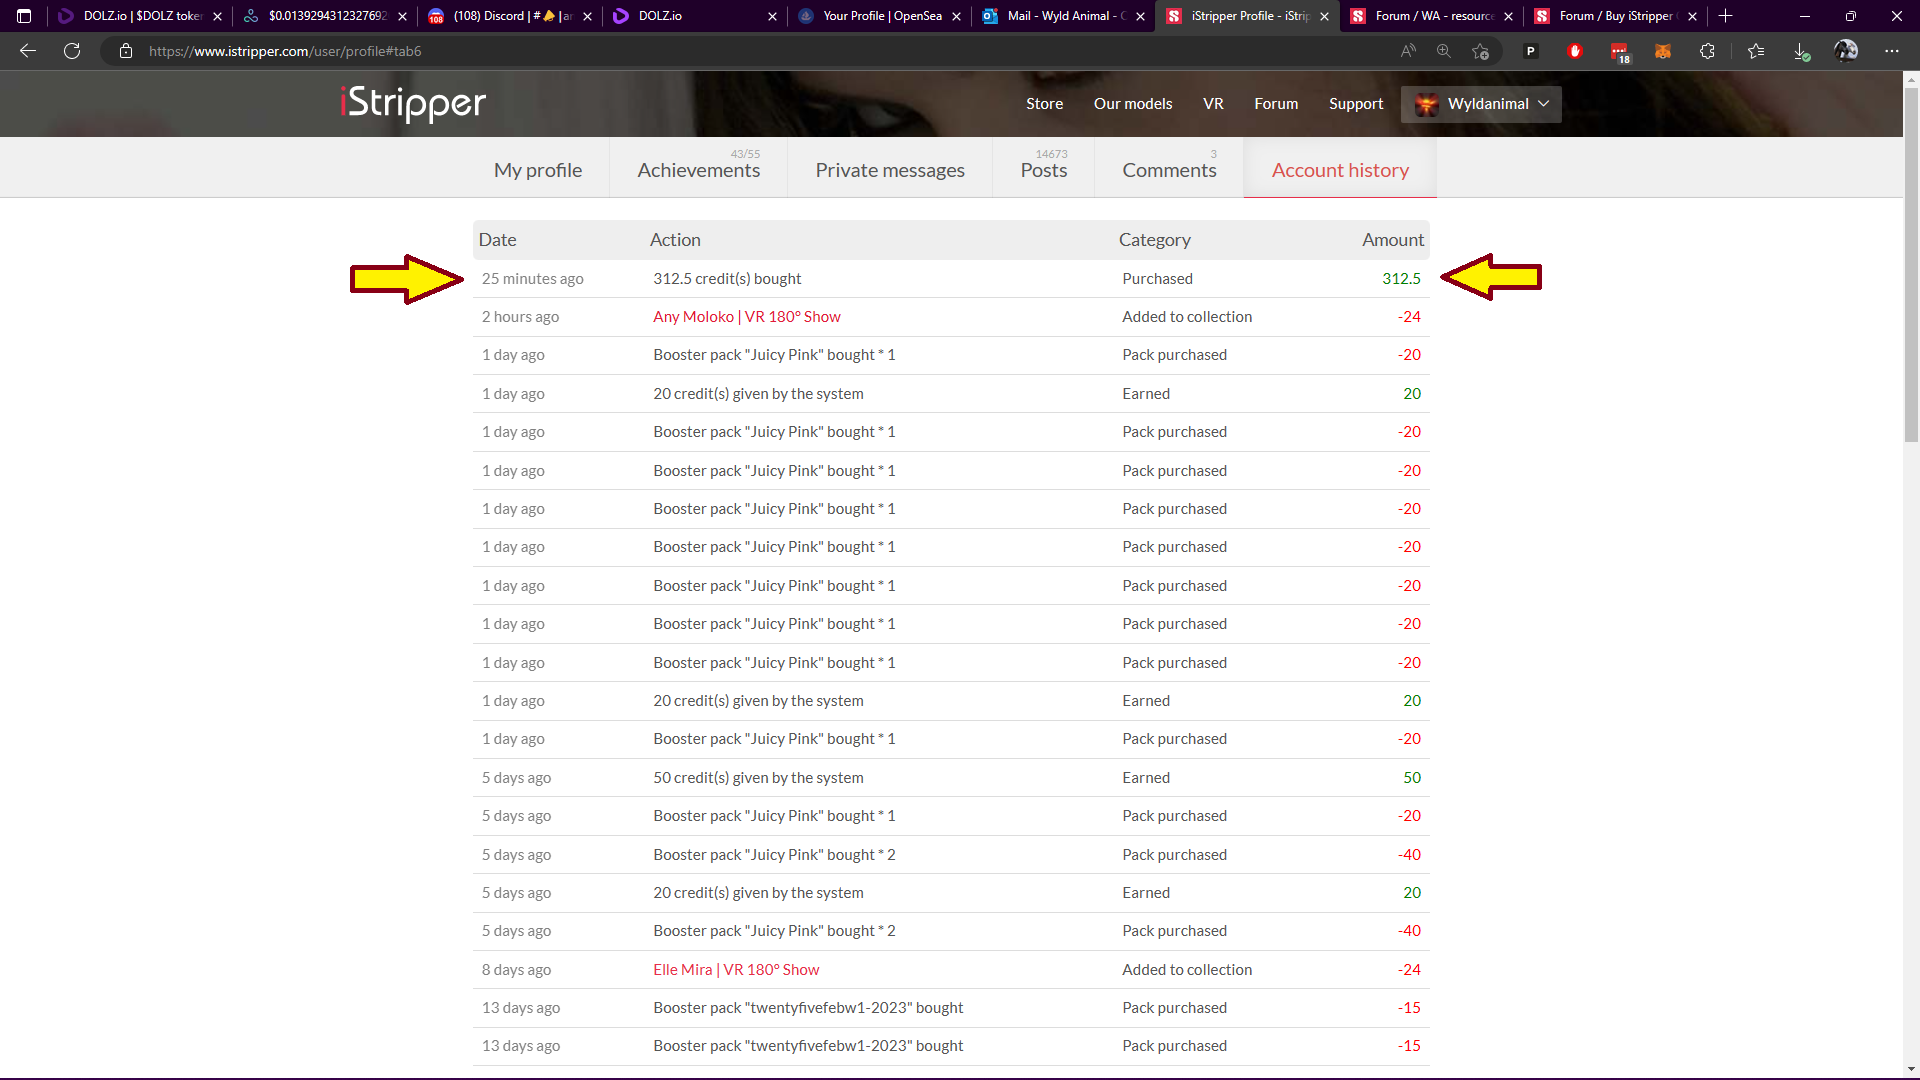Open the Downloads icon
Screen dimensions: 1920x1080
pos(1801,52)
